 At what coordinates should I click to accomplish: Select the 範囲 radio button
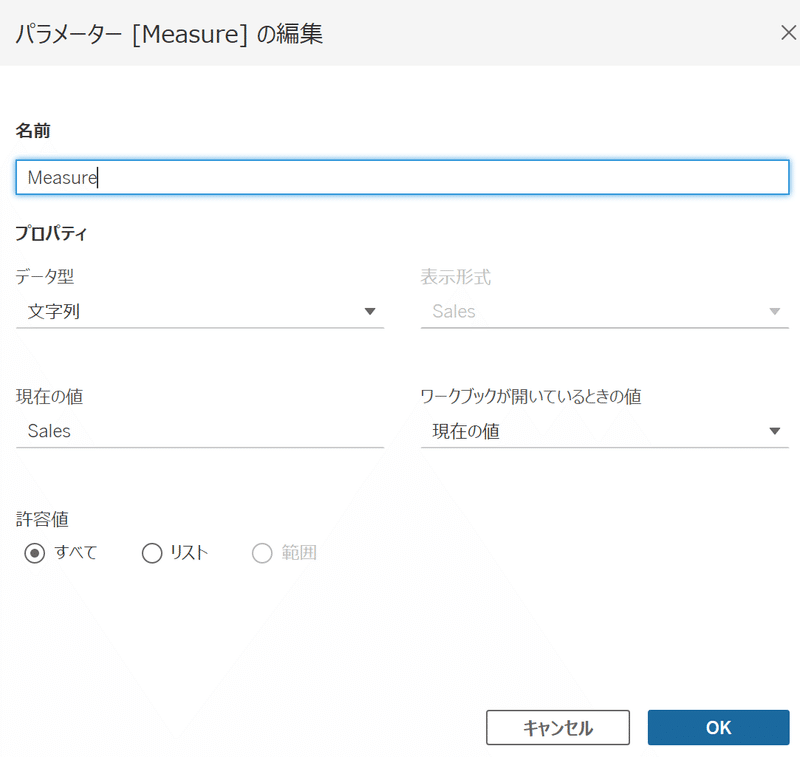coord(262,553)
